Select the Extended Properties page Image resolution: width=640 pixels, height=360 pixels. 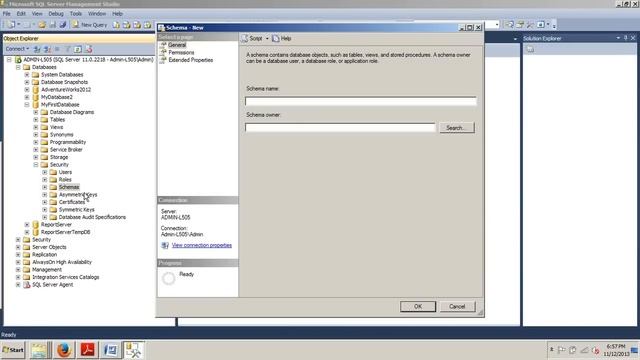[191, 60]
